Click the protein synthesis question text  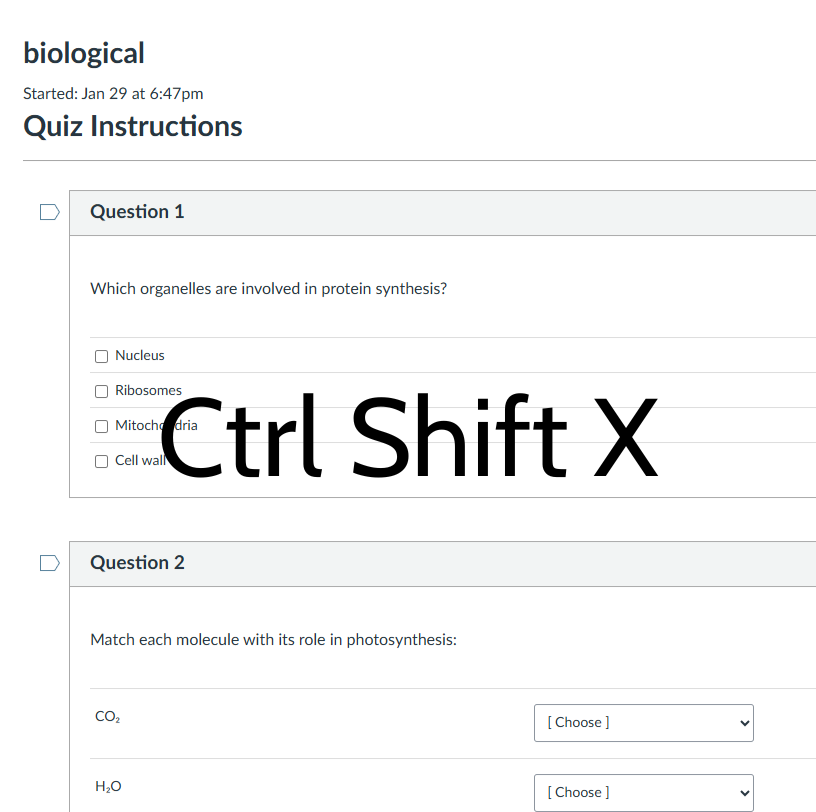pyautogui.click(x=268, y=289)
